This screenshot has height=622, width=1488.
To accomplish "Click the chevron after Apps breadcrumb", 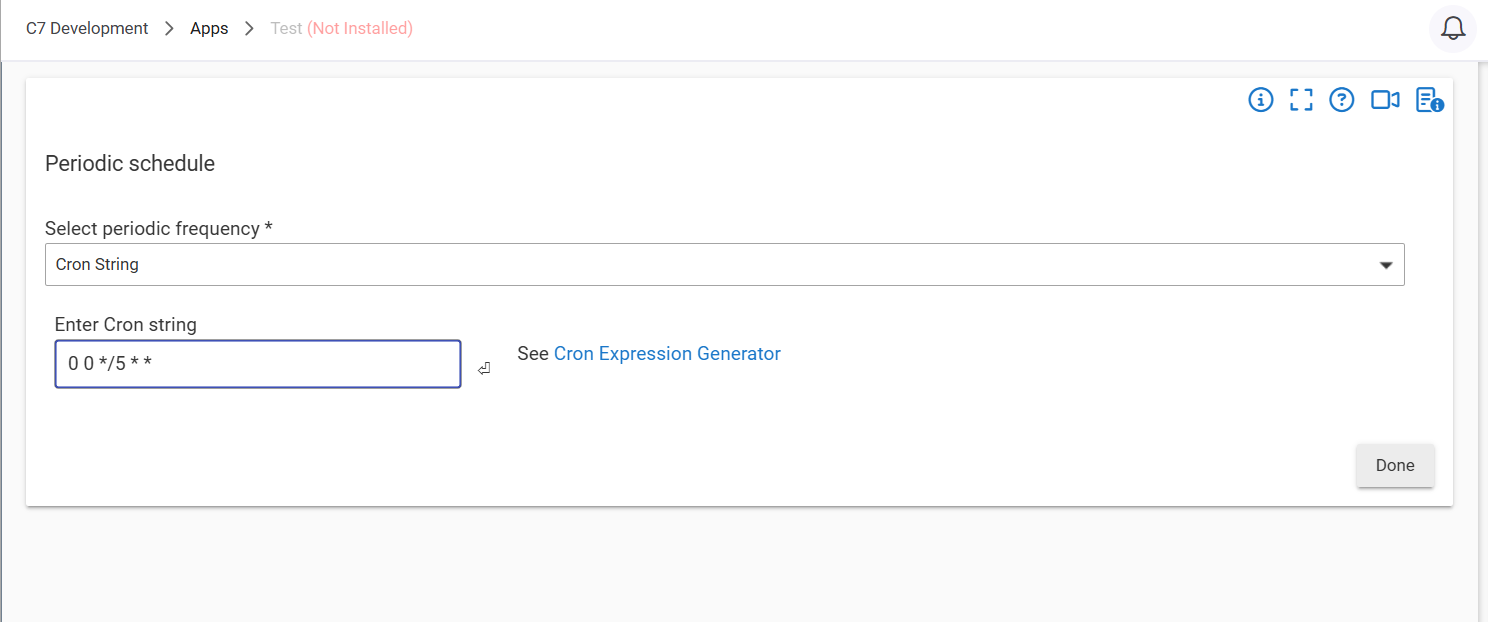I will tap(250, 29).
